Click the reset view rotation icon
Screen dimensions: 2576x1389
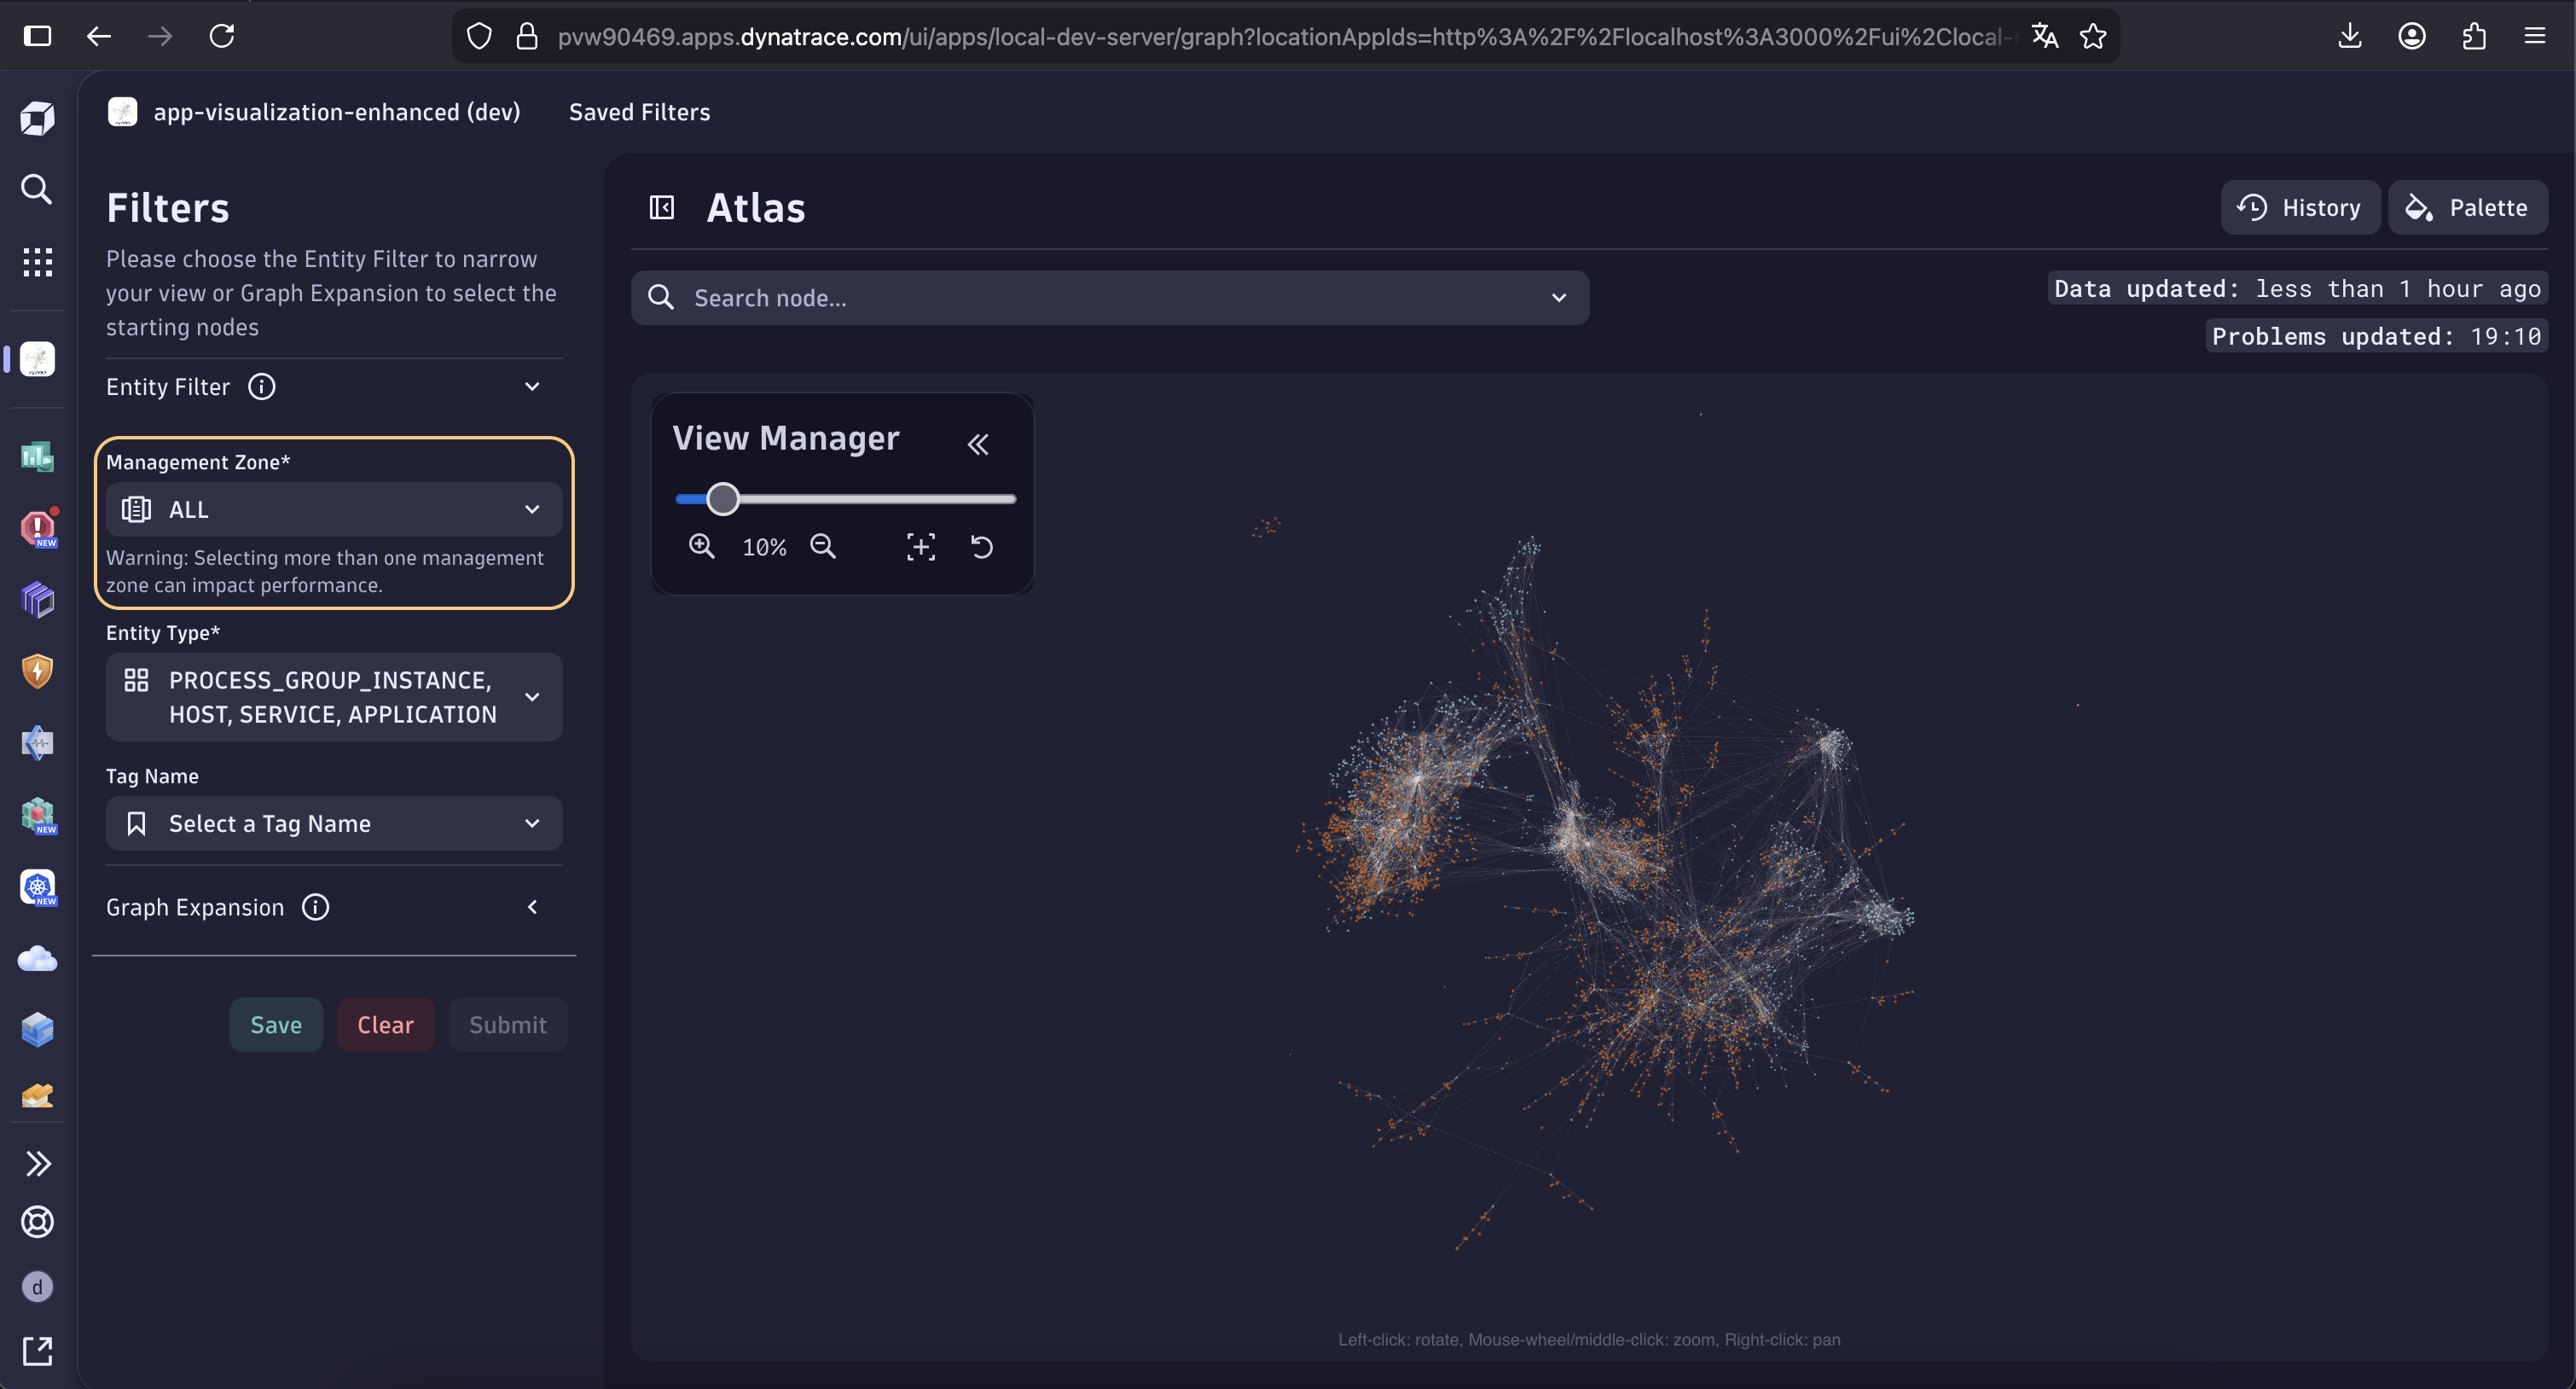[982, 546]
